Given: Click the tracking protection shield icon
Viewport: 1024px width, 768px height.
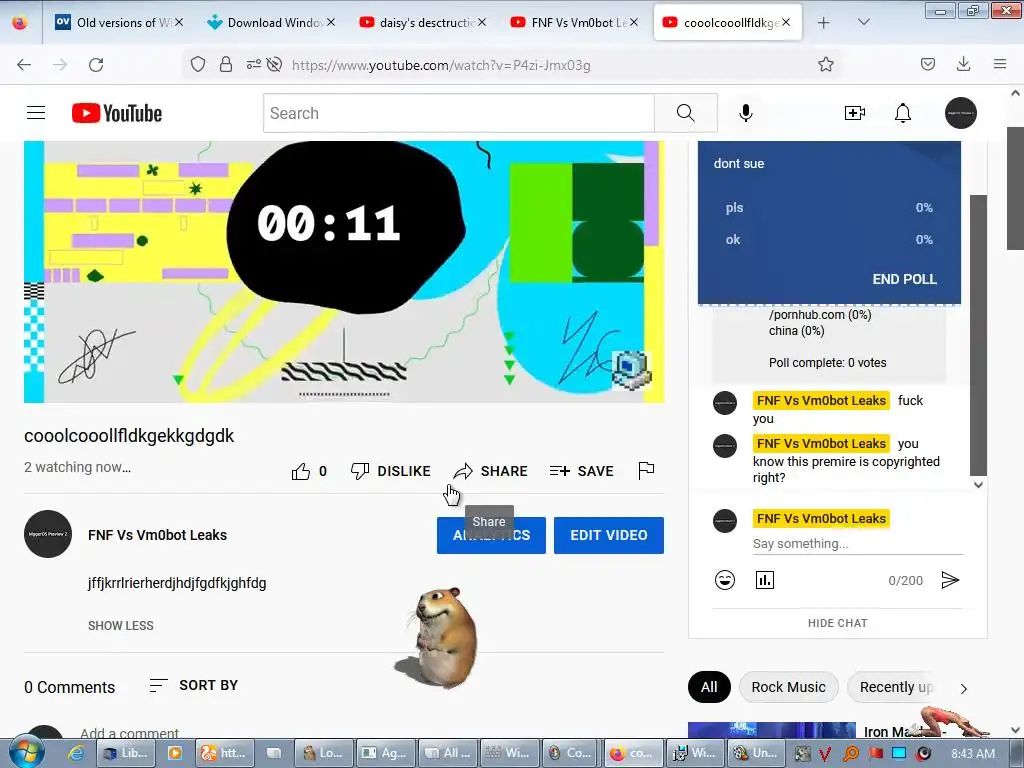Looking at the screenshot, I should [x=198, y=65].
